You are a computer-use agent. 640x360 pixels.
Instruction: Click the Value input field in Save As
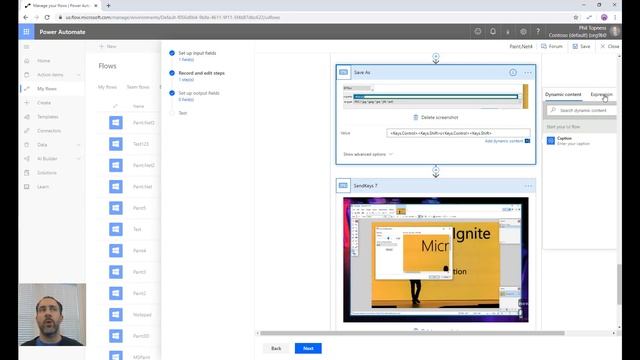pyautogui.click(x=458, y=133)
